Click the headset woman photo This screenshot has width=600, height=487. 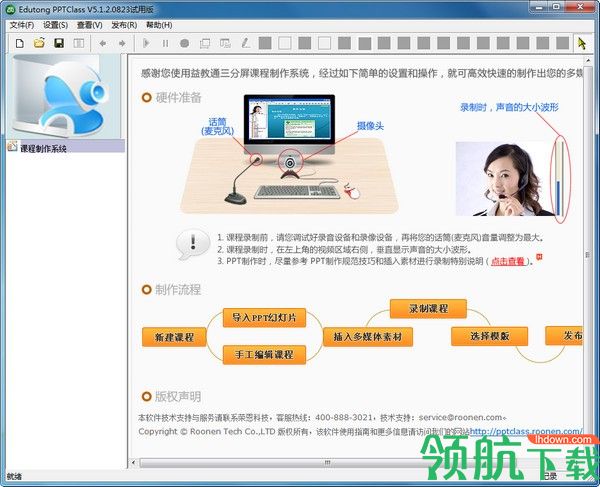(504, 179)
